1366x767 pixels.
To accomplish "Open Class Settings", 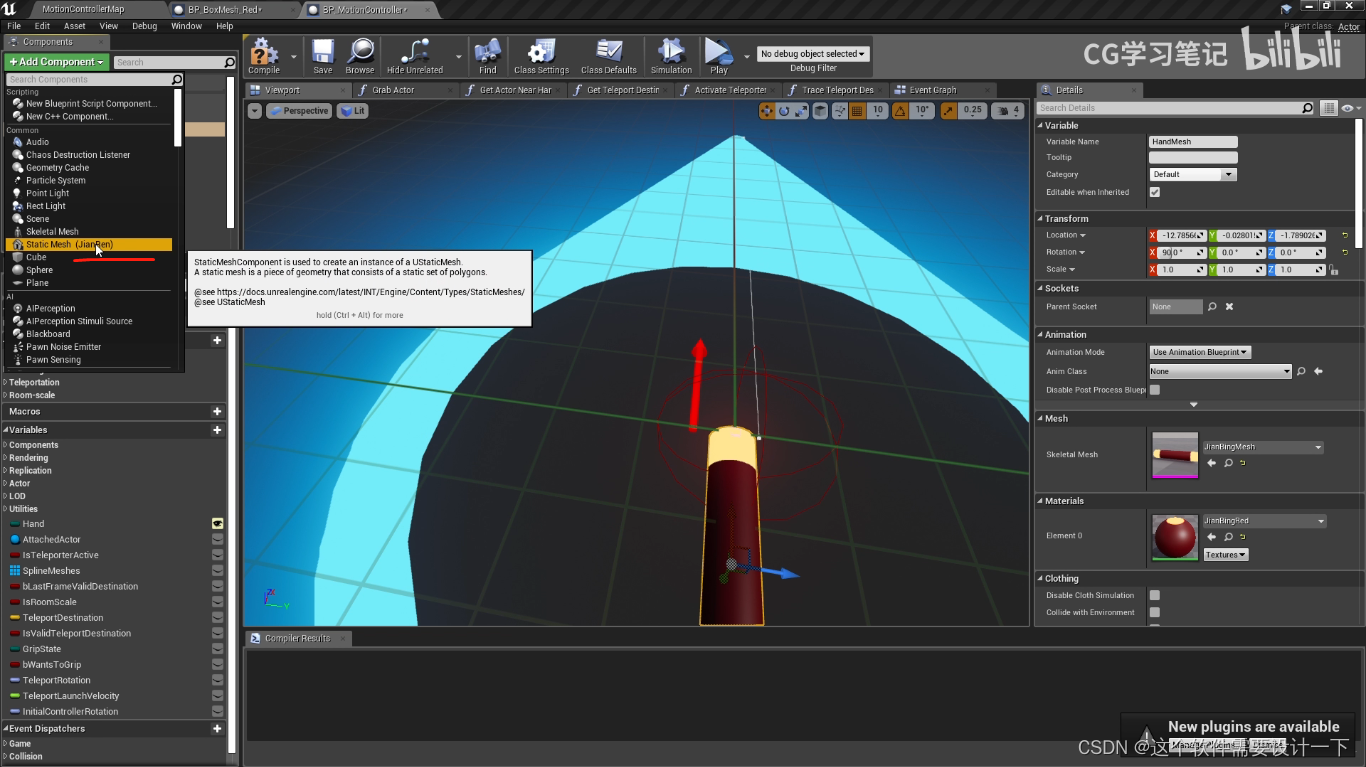I will coord(541,56).
